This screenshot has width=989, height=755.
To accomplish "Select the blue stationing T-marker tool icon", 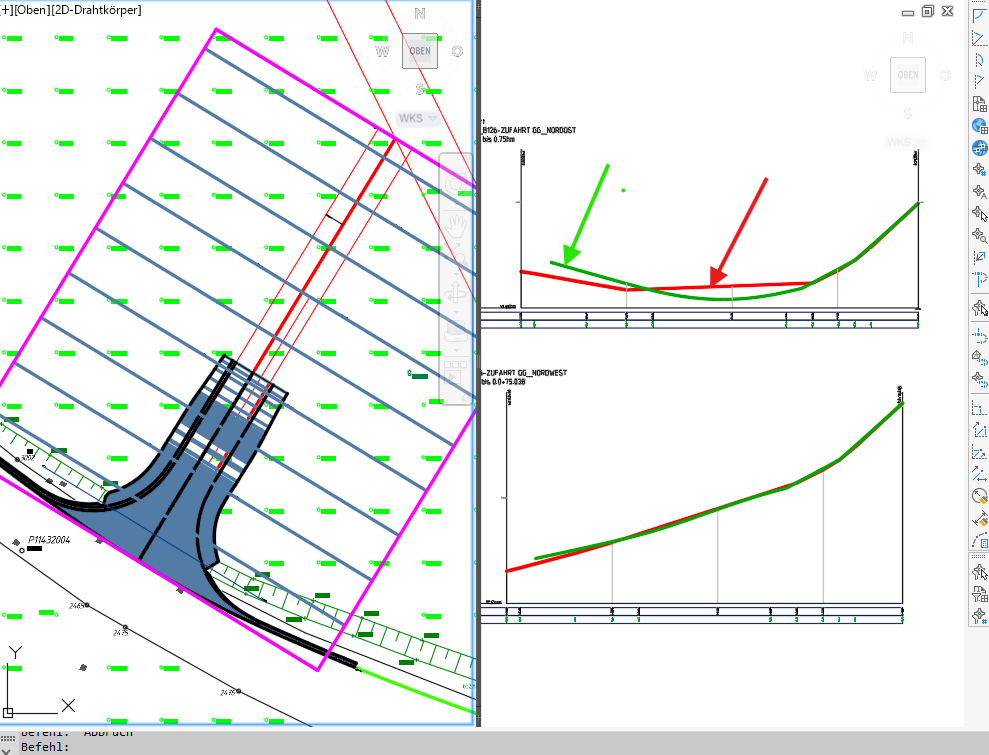I will 980,279.
